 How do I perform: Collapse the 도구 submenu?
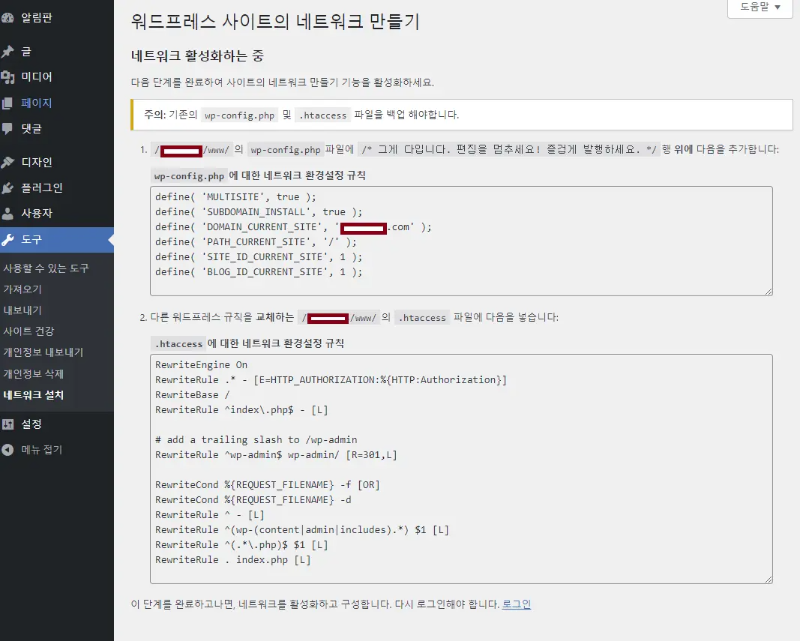point(40,240)
